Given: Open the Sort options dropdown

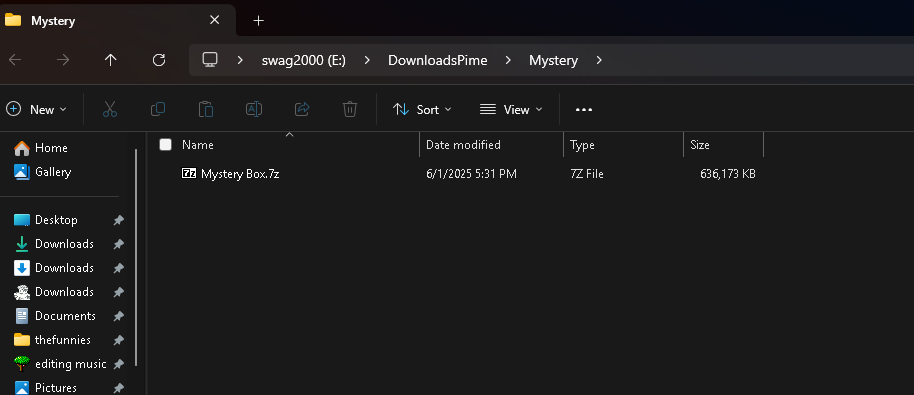Looking at the screenshot, I should [x=423, y=109].
